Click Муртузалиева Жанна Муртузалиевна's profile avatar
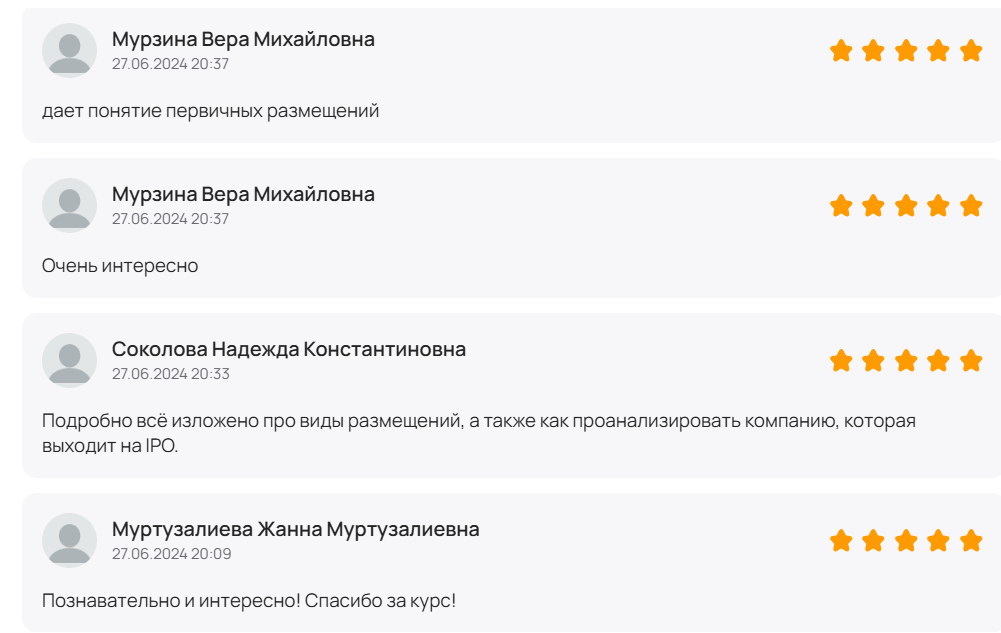The image size is (1001, 633). [x=69, y=541]
